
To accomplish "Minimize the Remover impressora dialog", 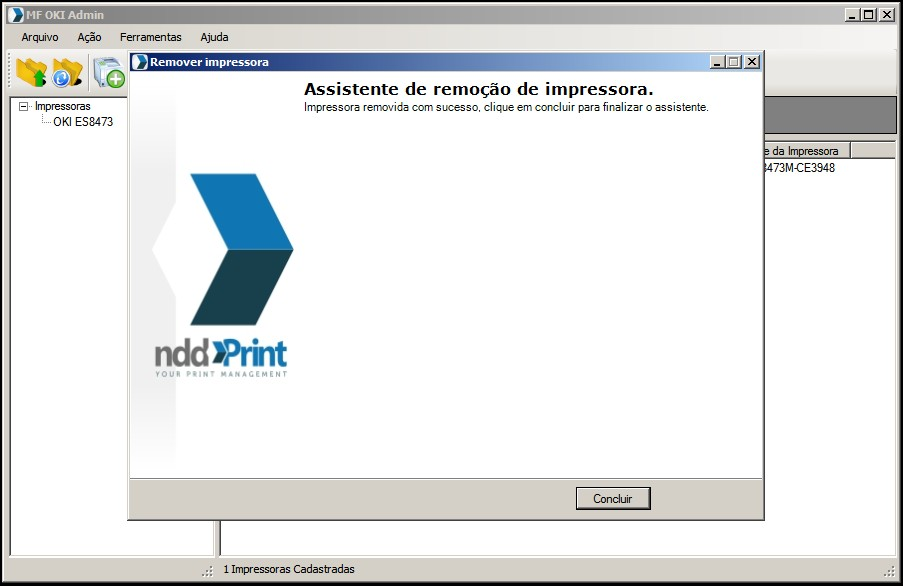I will click(x=718, y=62).
